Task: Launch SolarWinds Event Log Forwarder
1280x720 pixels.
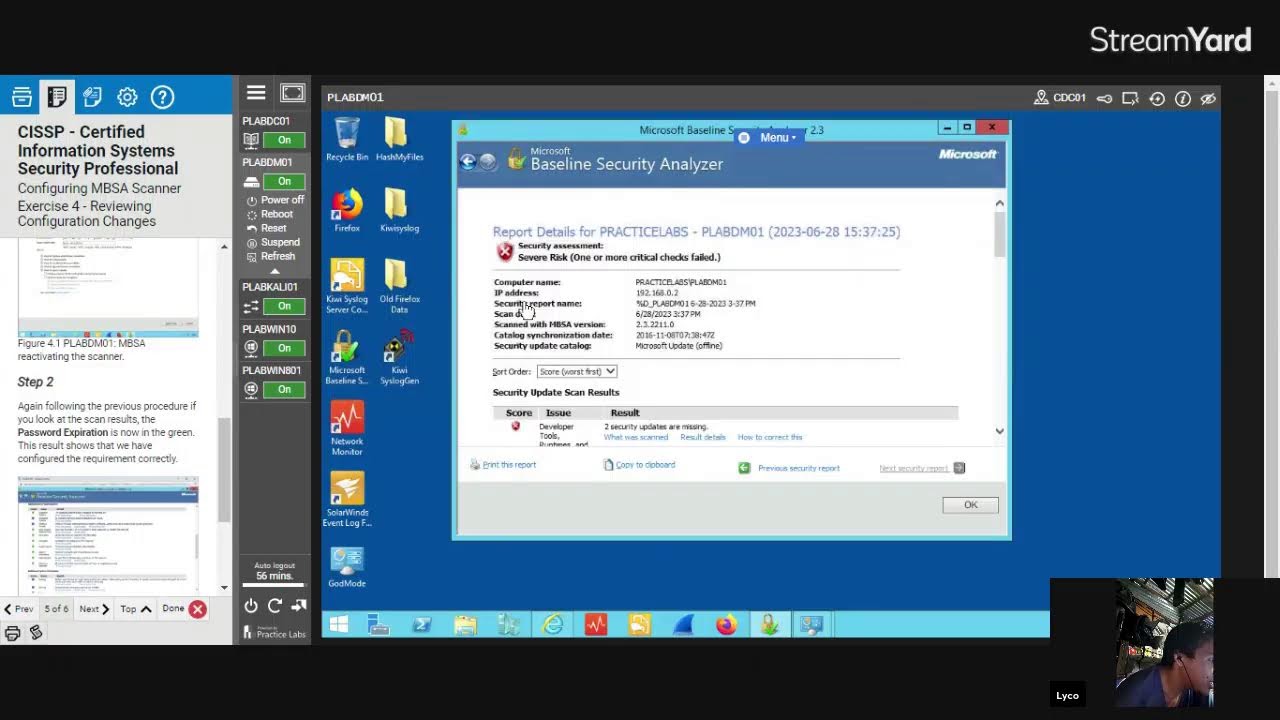Action: pyautogui.click(x=347, y=499)
